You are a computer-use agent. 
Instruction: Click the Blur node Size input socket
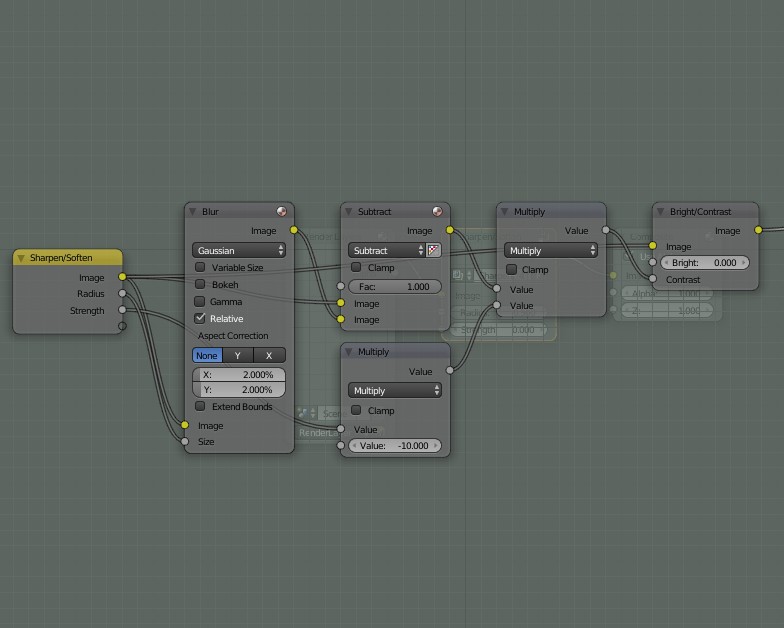185,441
